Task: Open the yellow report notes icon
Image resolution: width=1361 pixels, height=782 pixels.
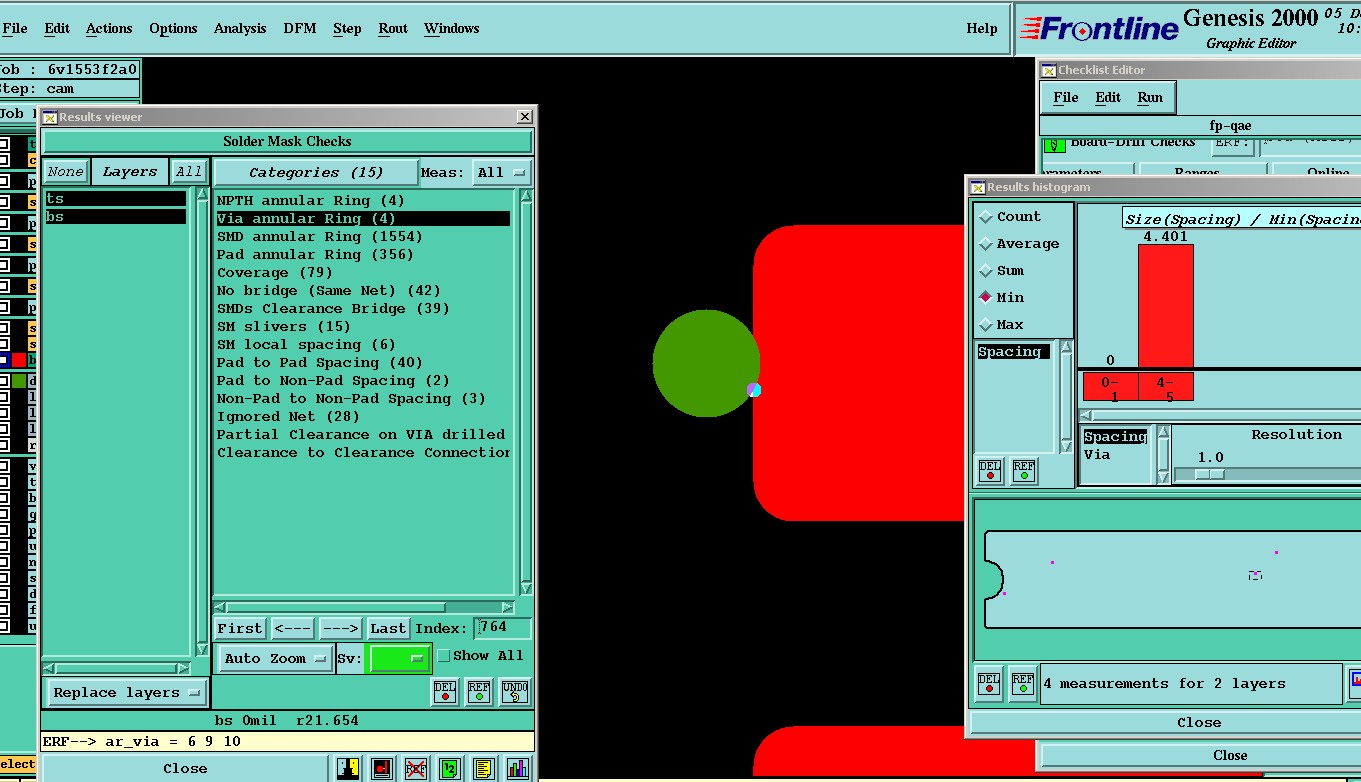Action: 484,768
